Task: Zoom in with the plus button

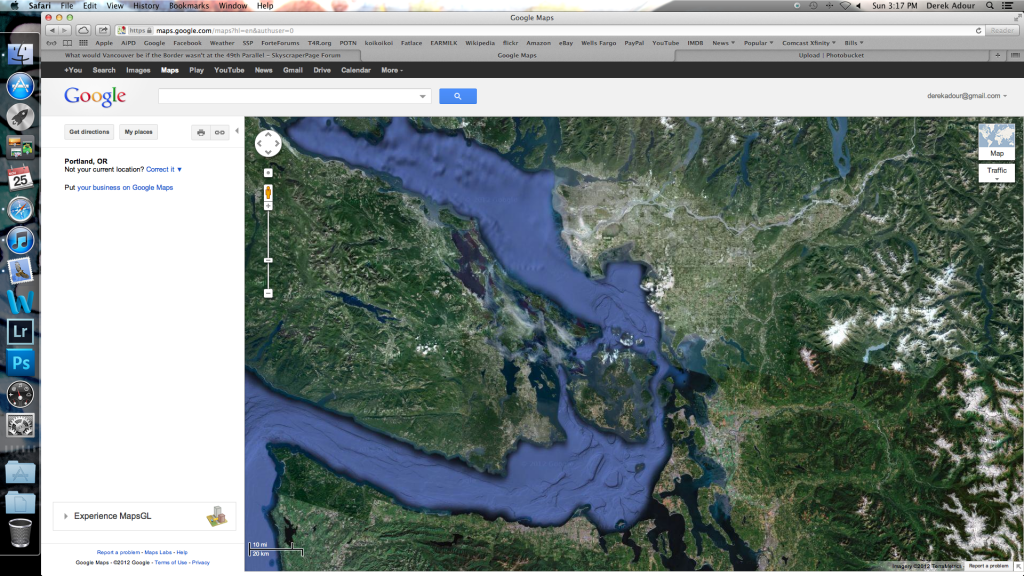Action: [x=268, y=206]
